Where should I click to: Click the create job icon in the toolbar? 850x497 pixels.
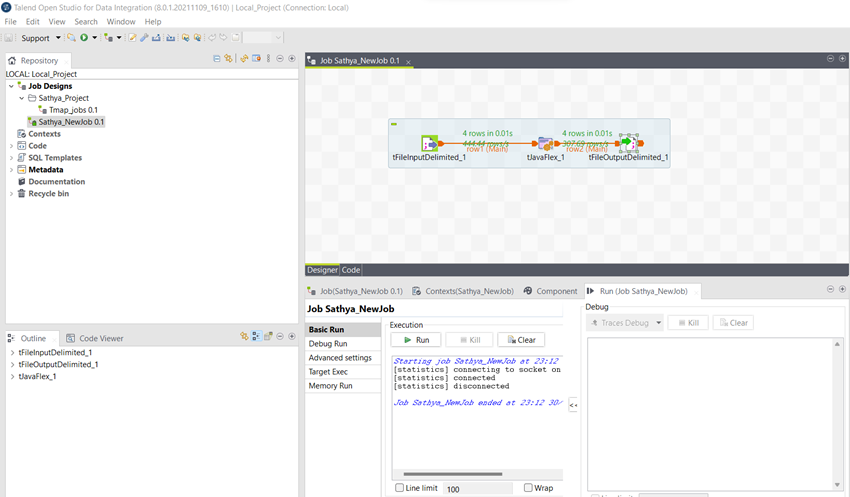click(x=108, y=37)
